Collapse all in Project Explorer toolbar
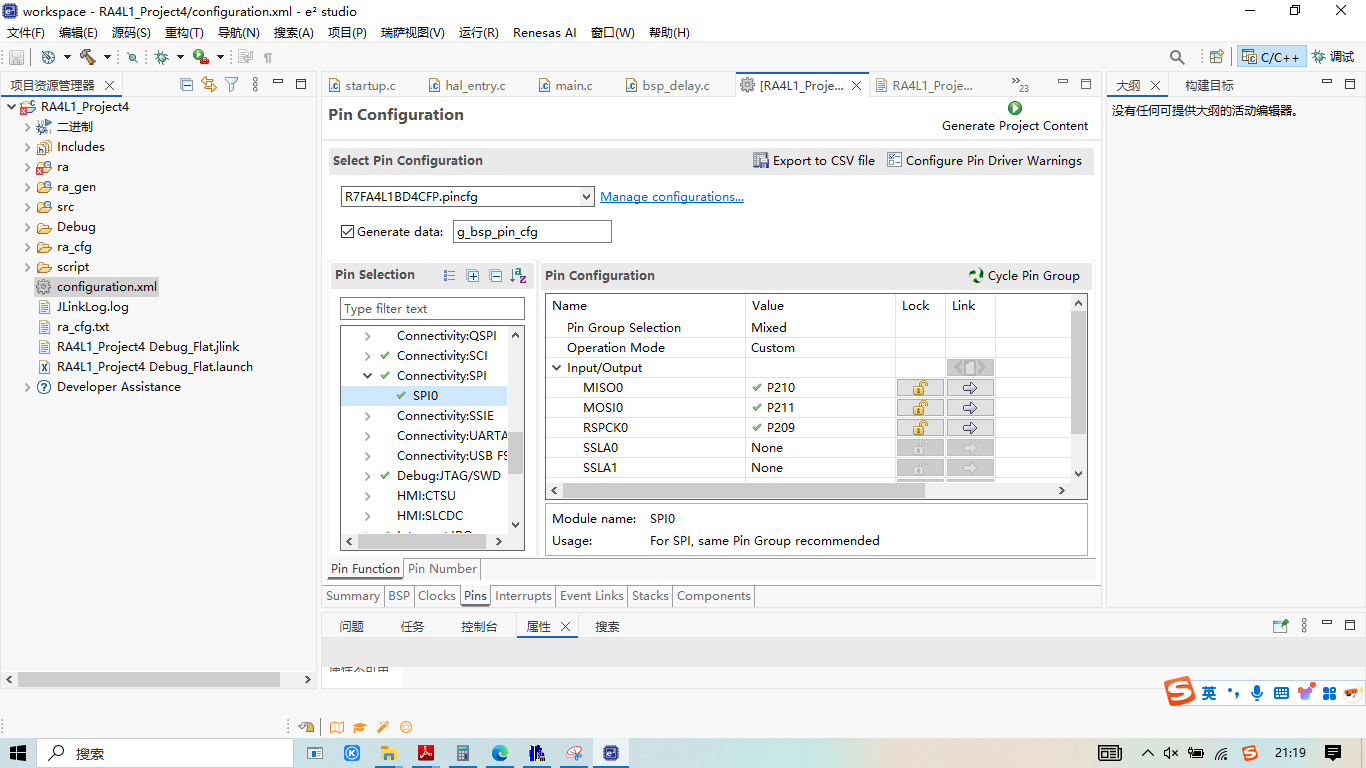This screenshot has width=1366, height=768. click(186, 85)
